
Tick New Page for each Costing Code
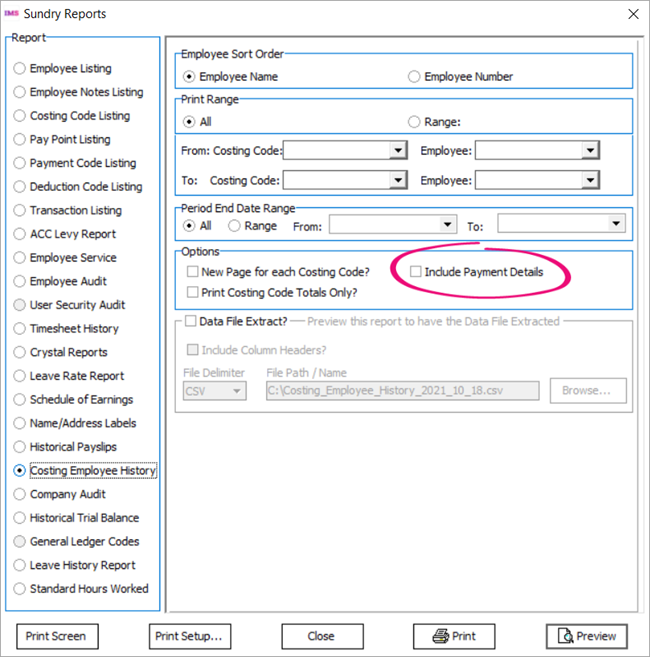point(192,272)
